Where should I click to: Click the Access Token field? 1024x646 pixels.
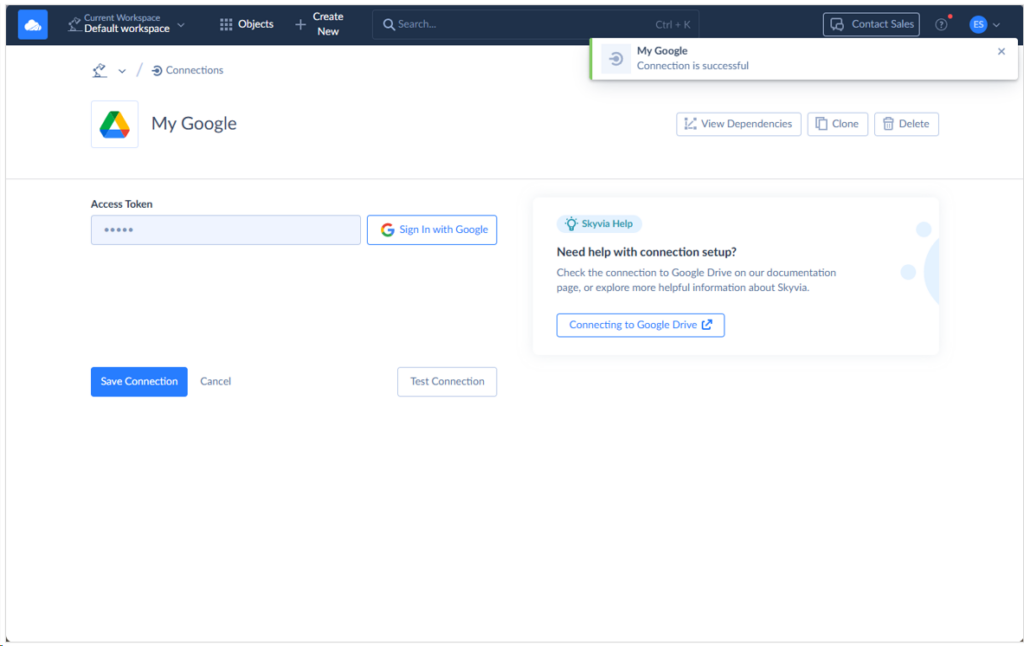tap(225, 230)
